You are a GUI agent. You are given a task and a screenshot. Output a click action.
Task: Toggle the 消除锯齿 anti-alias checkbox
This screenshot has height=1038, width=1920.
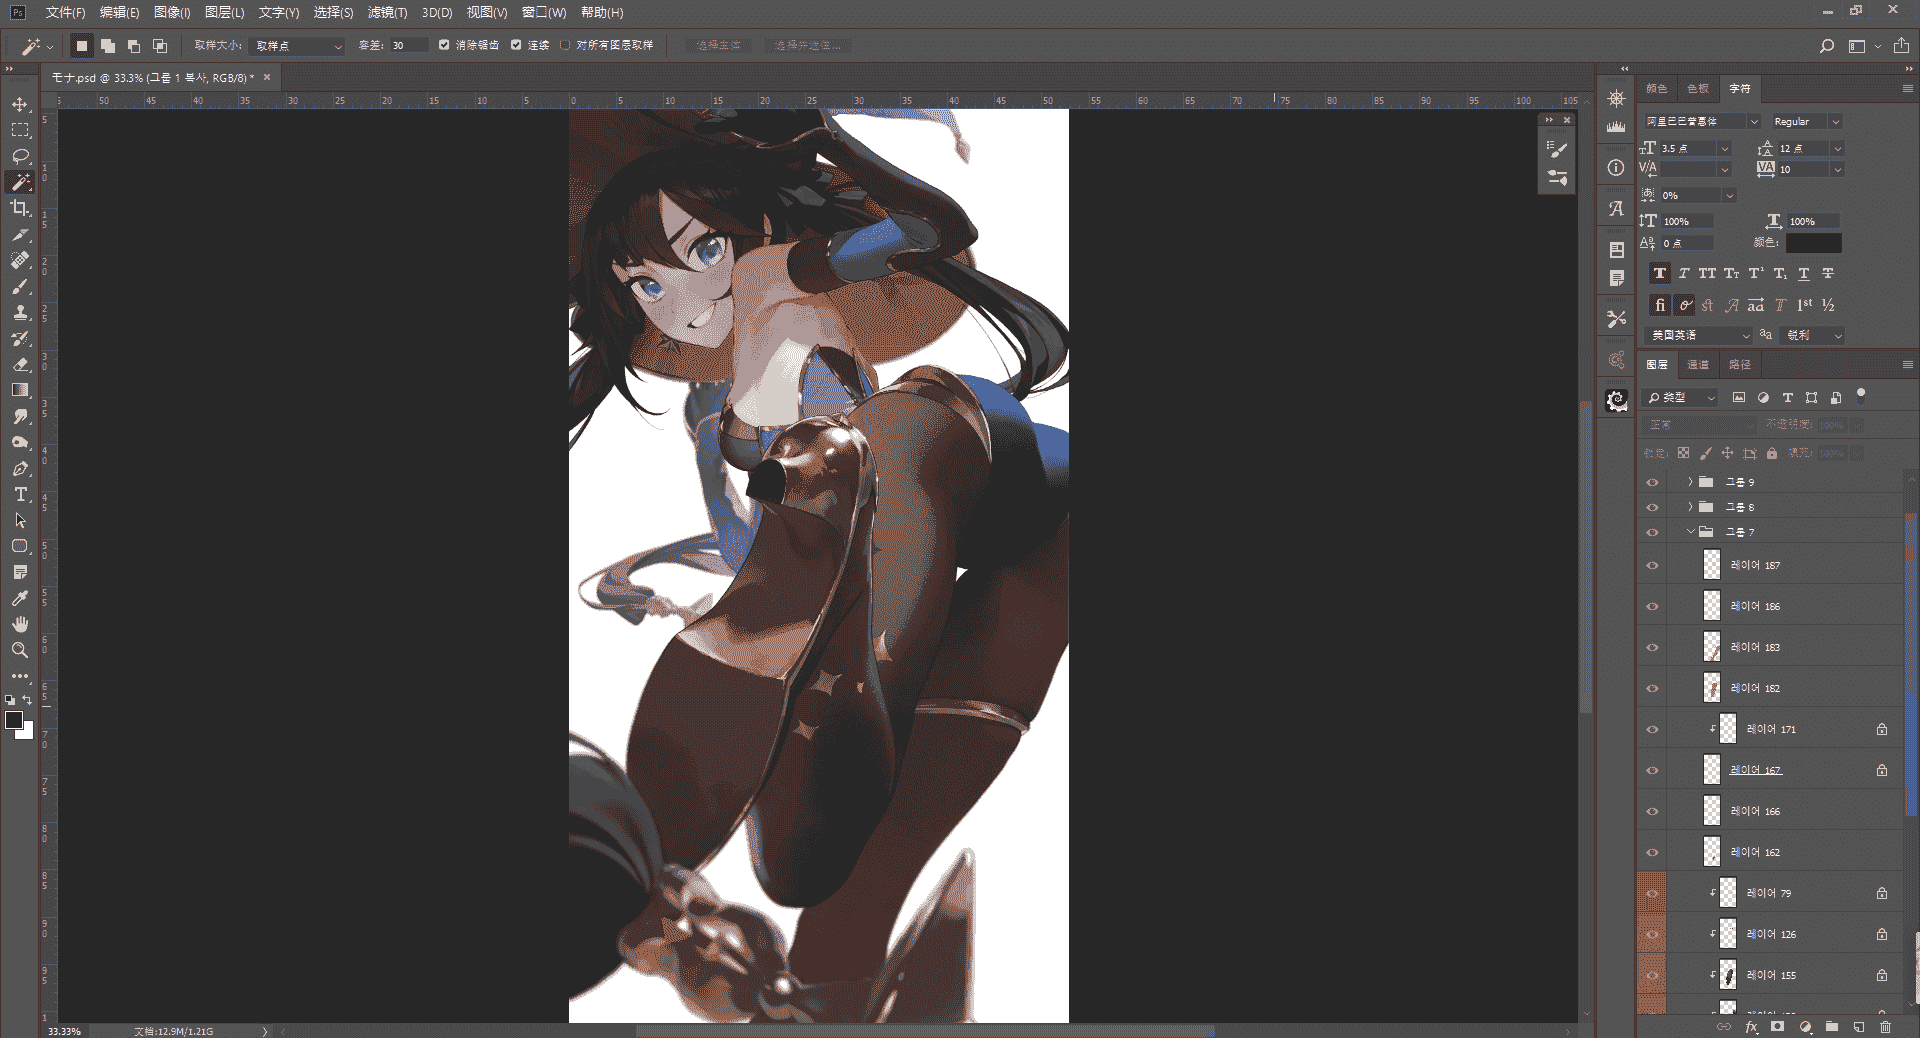[444, 45]
